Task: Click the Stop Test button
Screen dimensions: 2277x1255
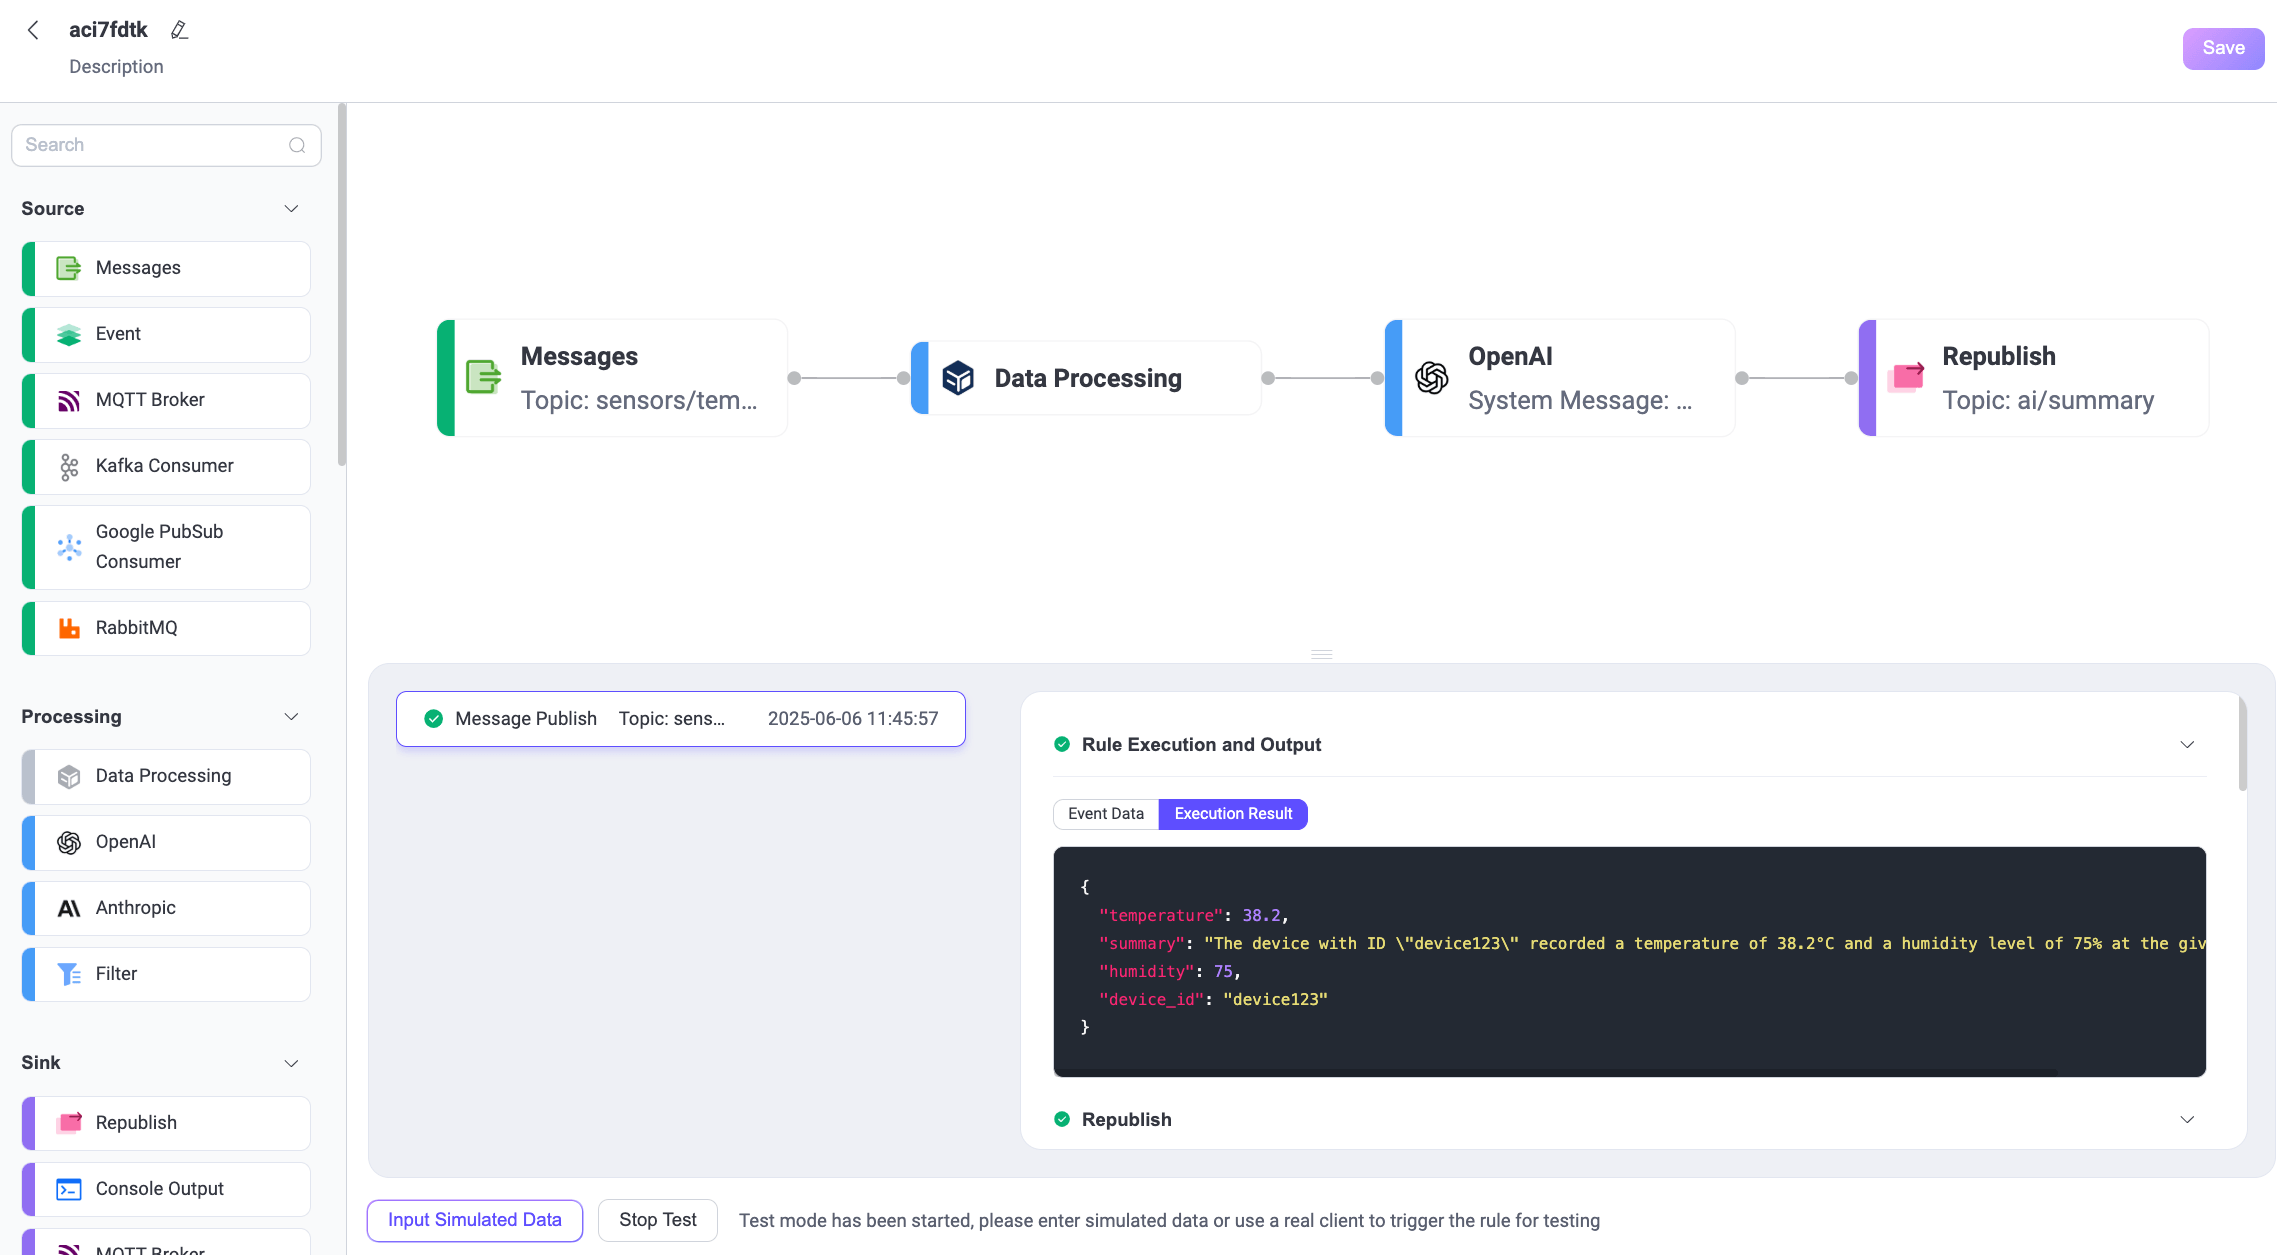Action: 657,1220
